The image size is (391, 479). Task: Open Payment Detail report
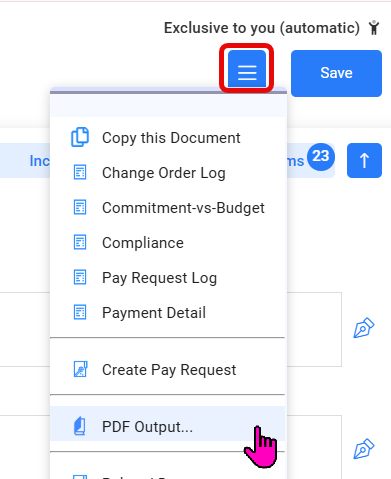168,313
